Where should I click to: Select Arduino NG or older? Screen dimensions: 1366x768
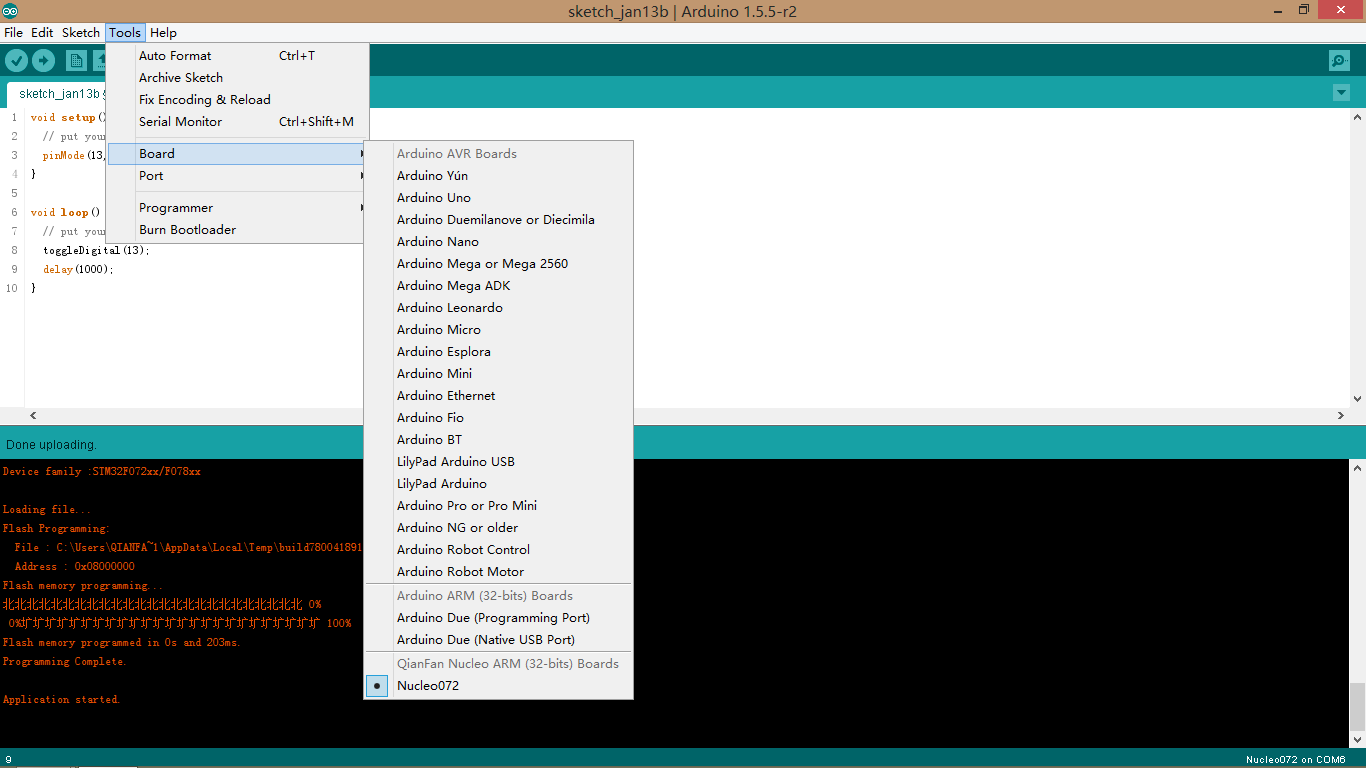coord(499,528)
